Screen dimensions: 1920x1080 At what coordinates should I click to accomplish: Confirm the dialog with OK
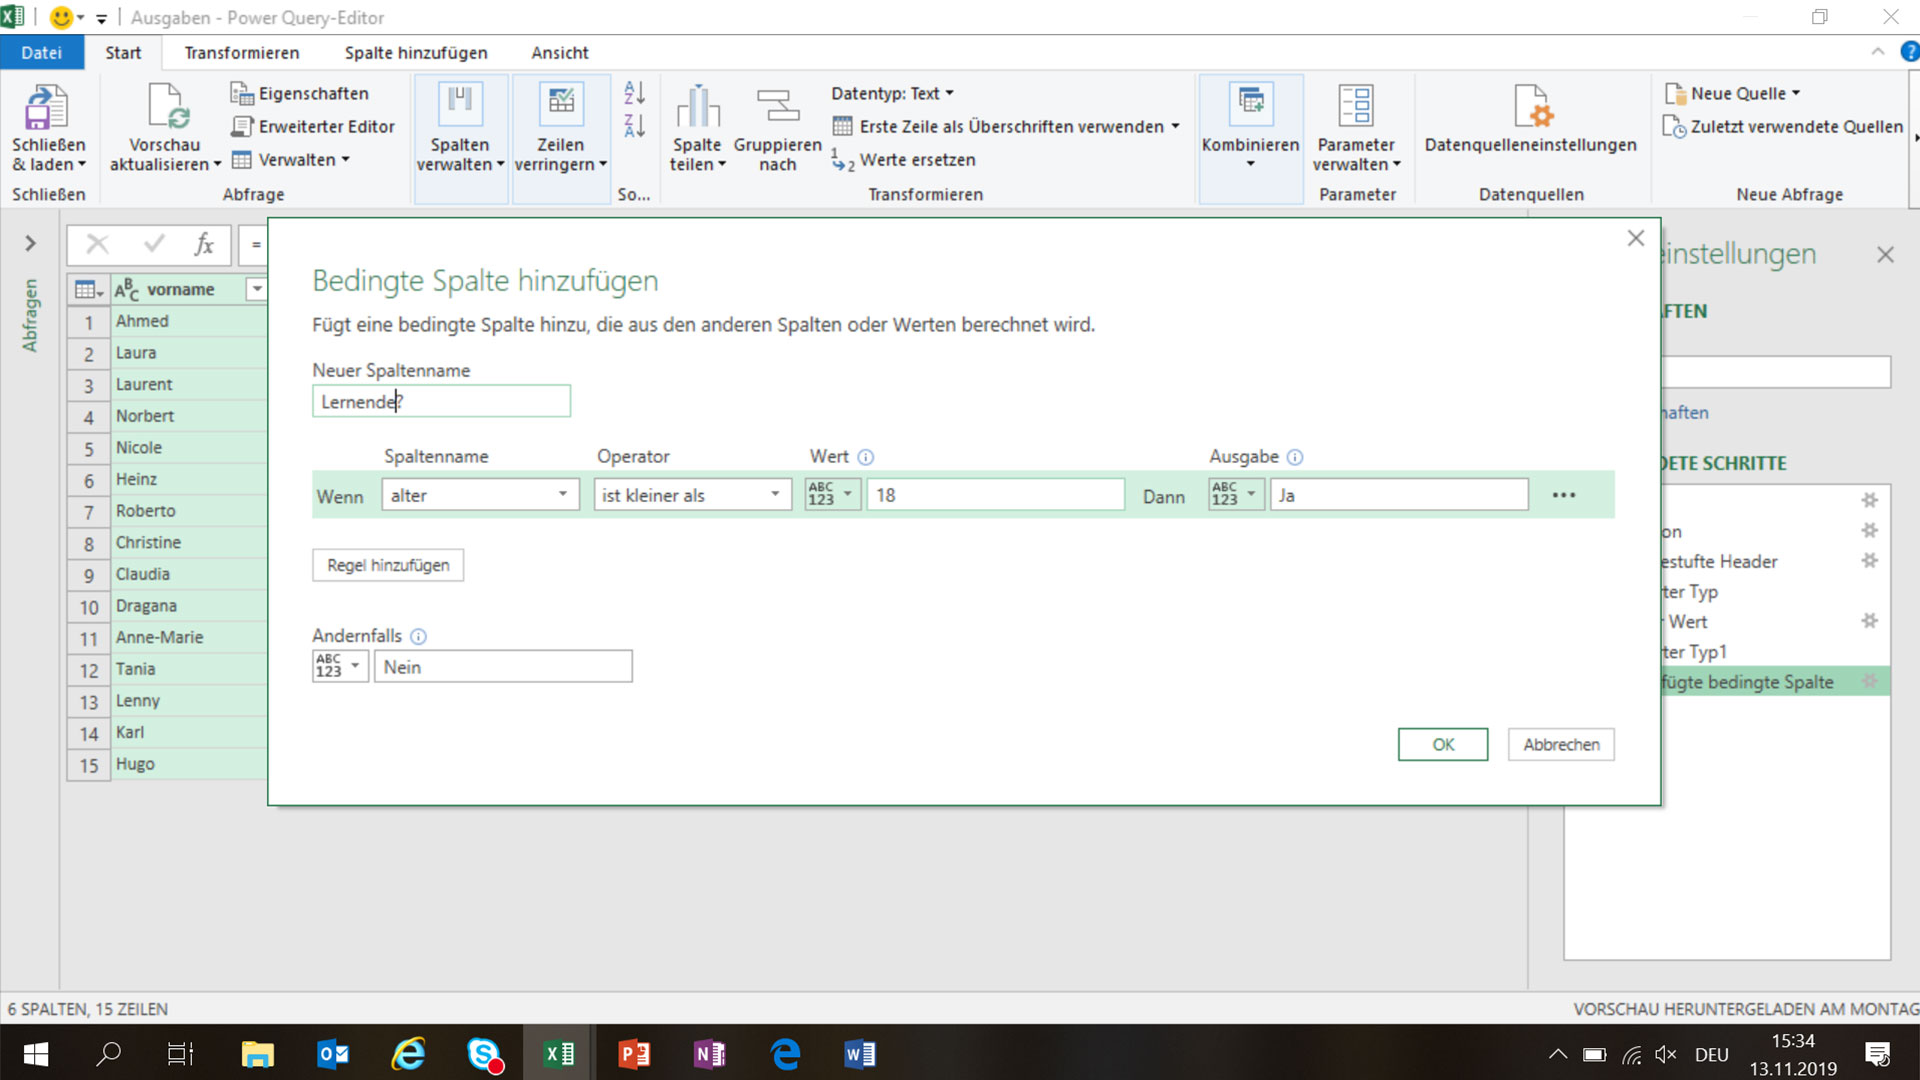coord(1443,744)
